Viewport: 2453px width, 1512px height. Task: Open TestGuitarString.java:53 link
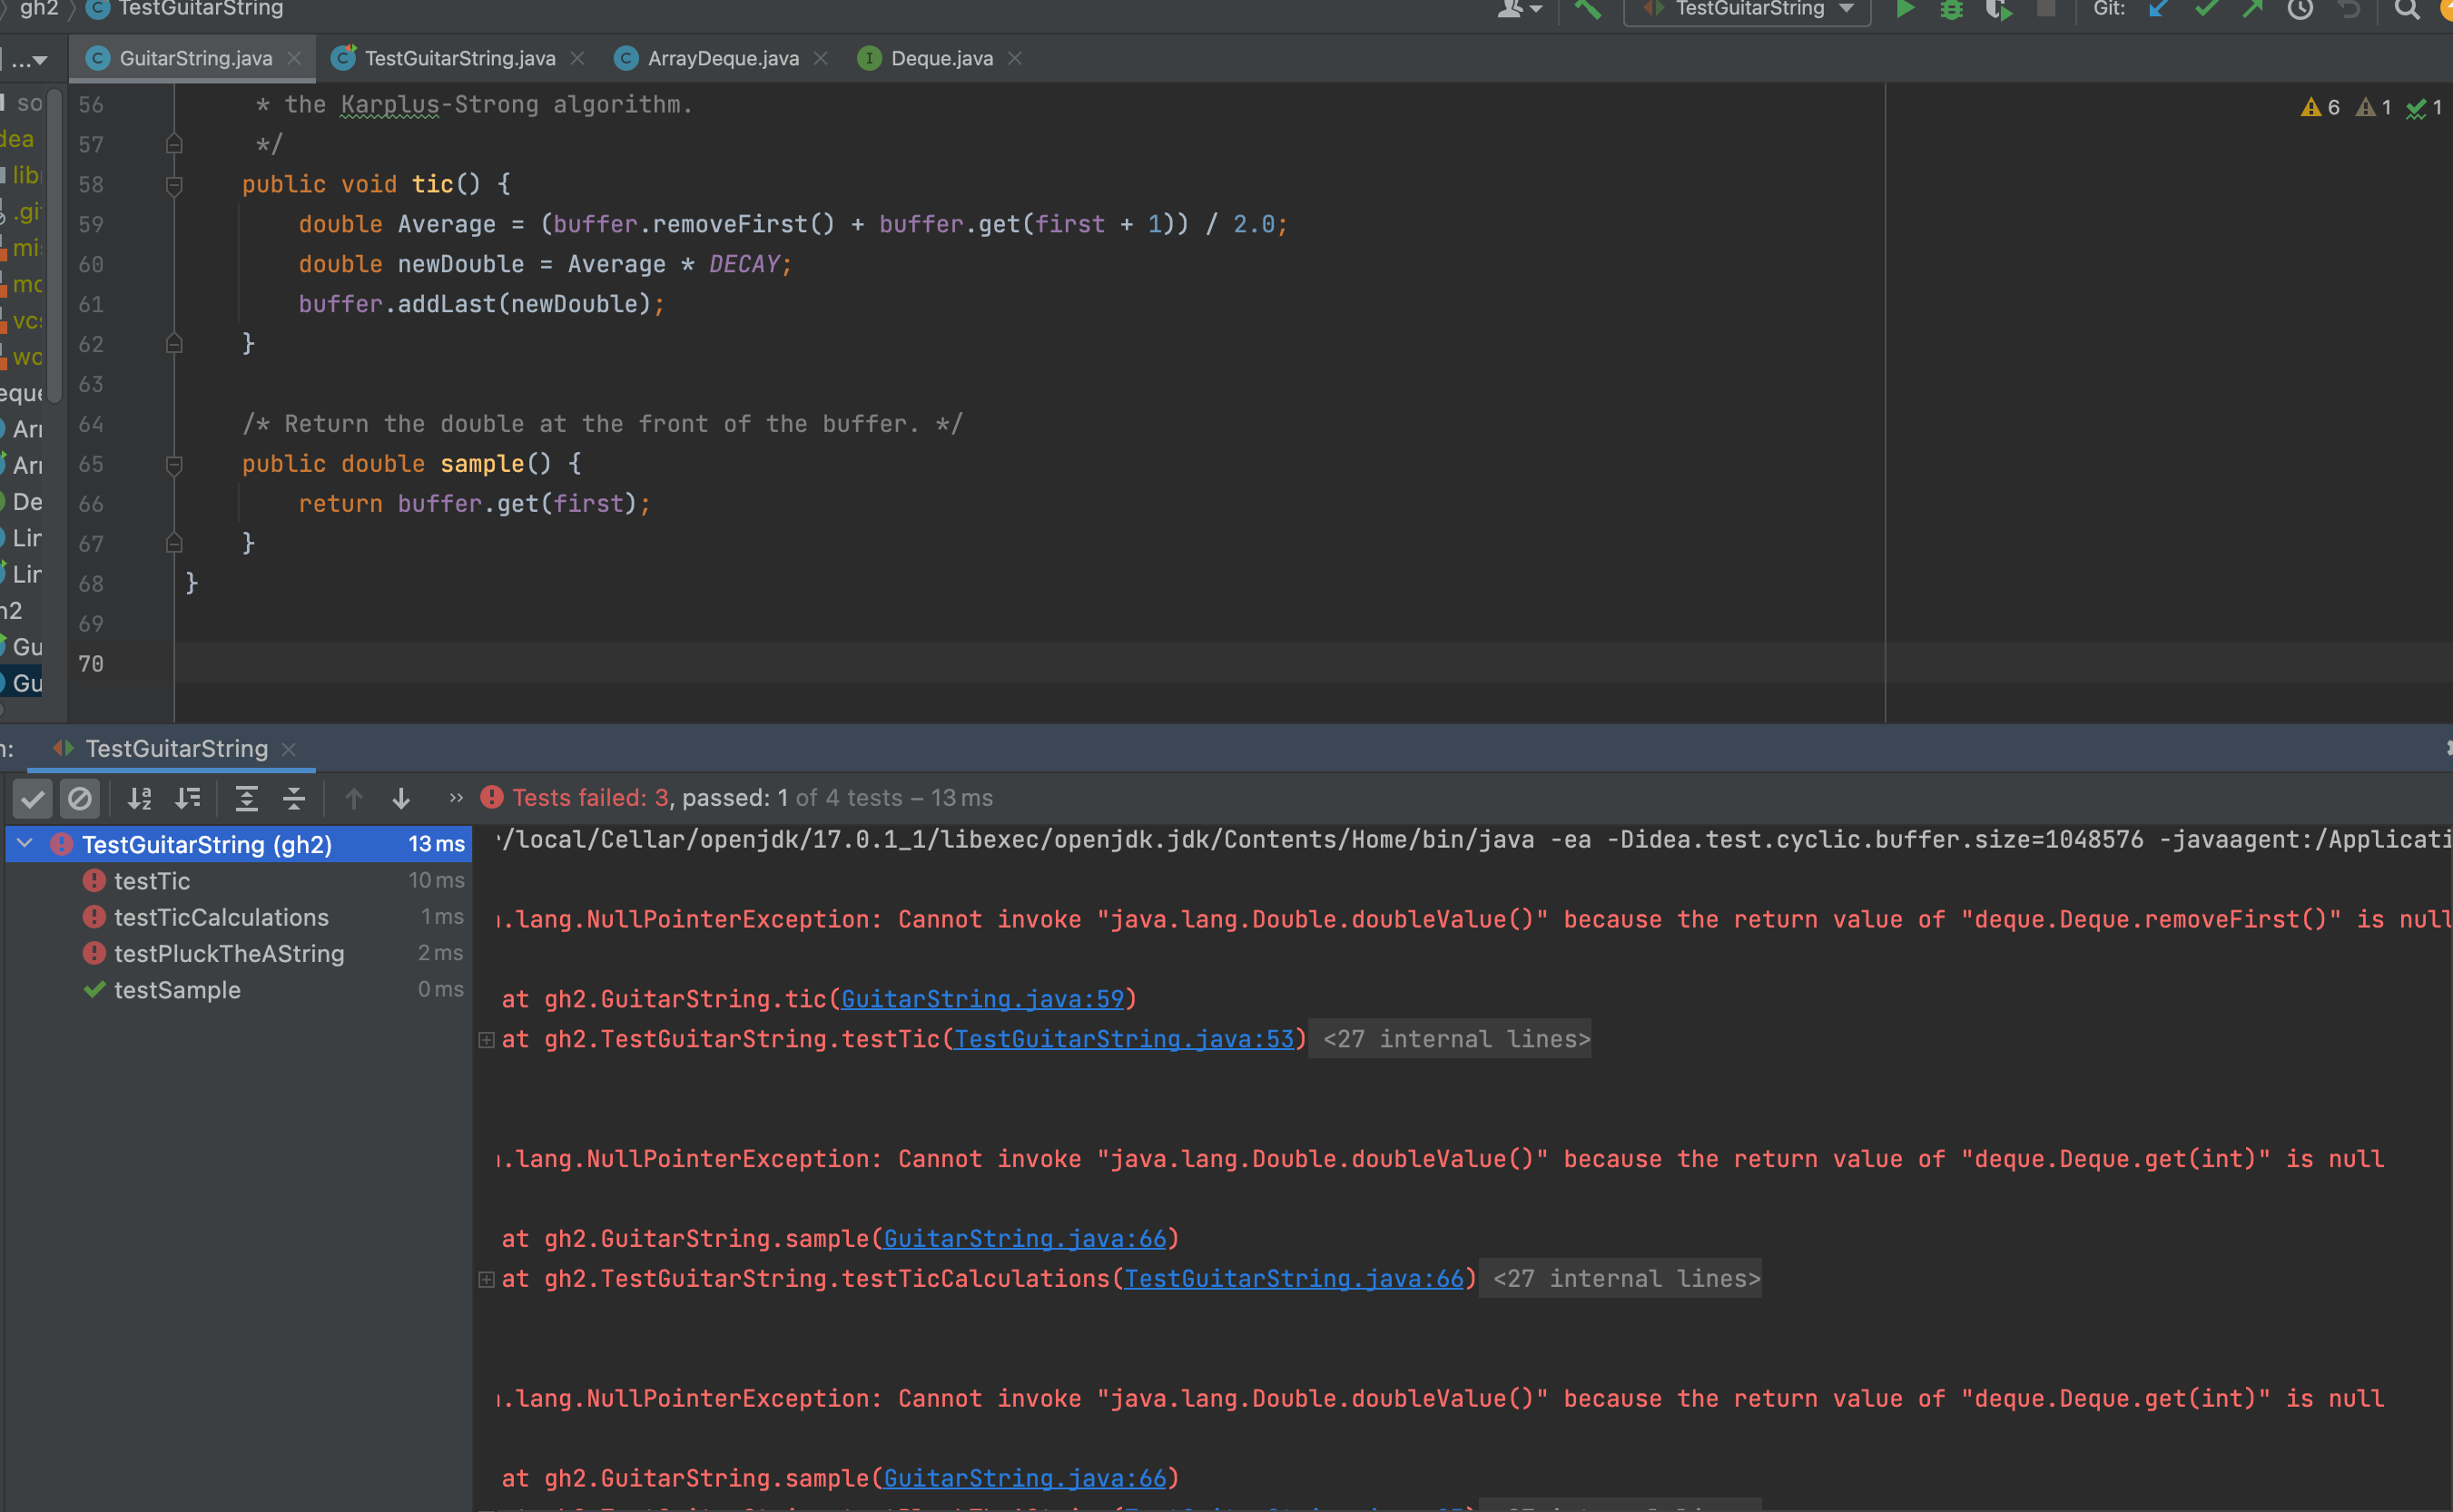(x=1123, y=1039)
